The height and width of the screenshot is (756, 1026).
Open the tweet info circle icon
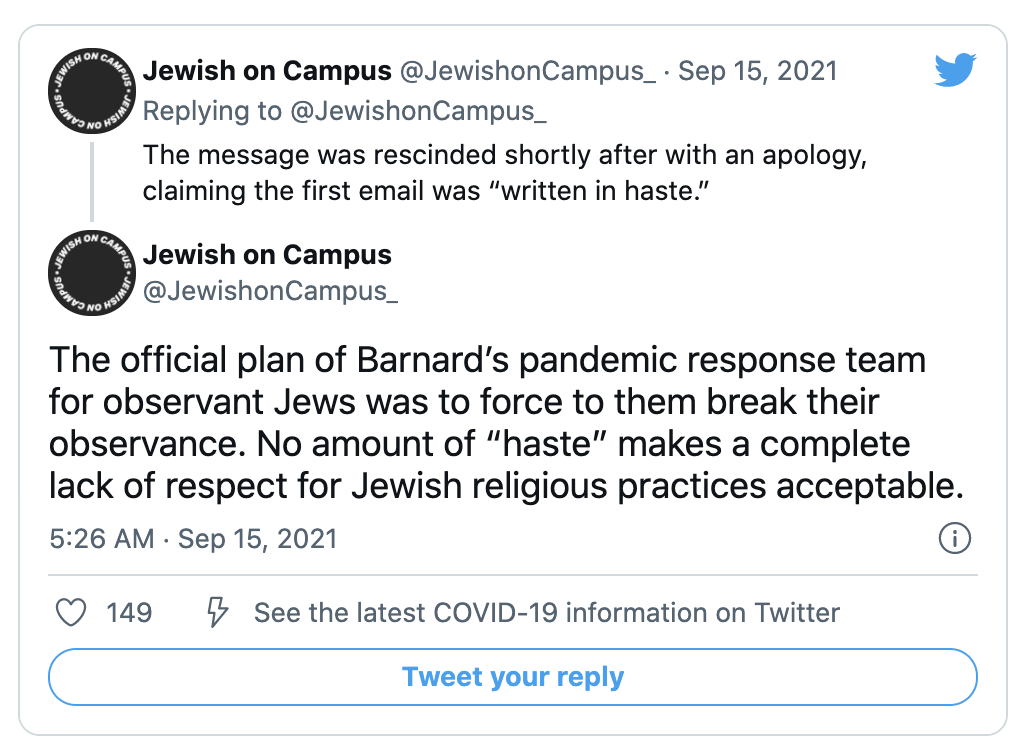click(955, 539)
